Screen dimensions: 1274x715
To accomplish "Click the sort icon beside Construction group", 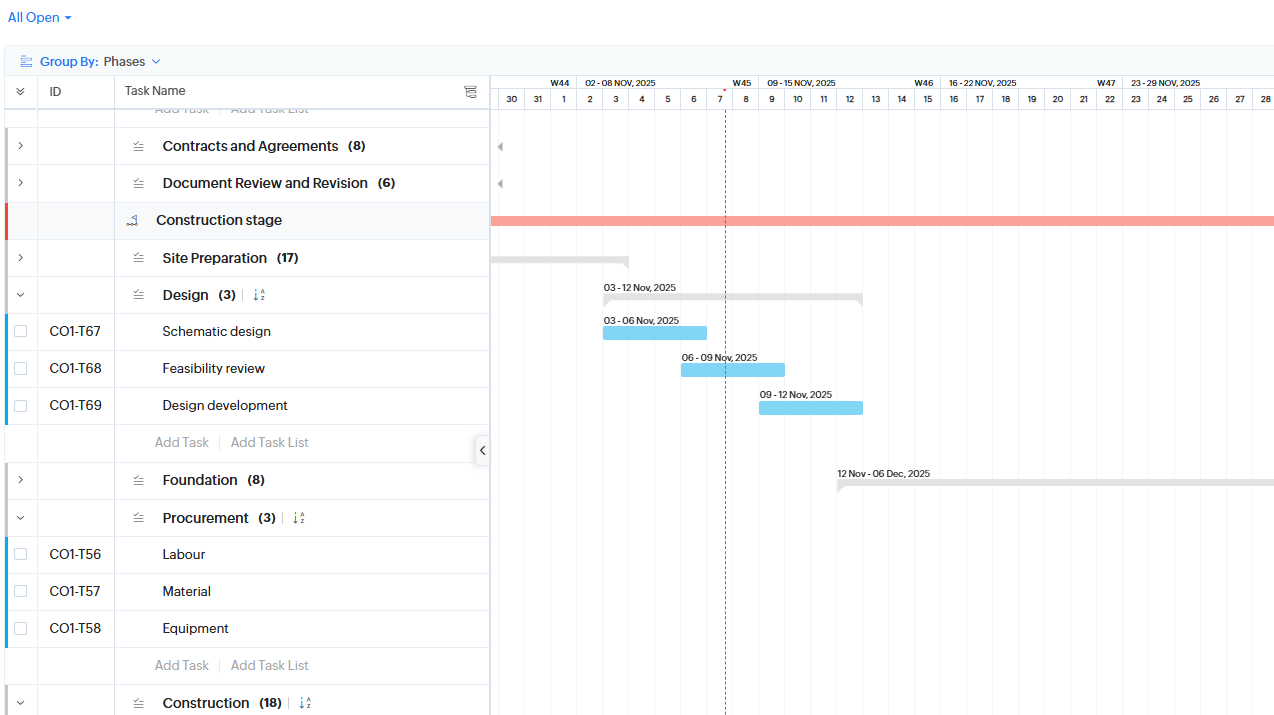I will click(x=304, y=702).
